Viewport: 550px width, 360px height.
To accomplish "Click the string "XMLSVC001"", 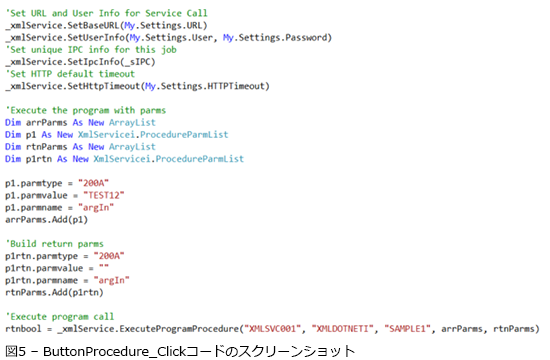I will (273, 329).
